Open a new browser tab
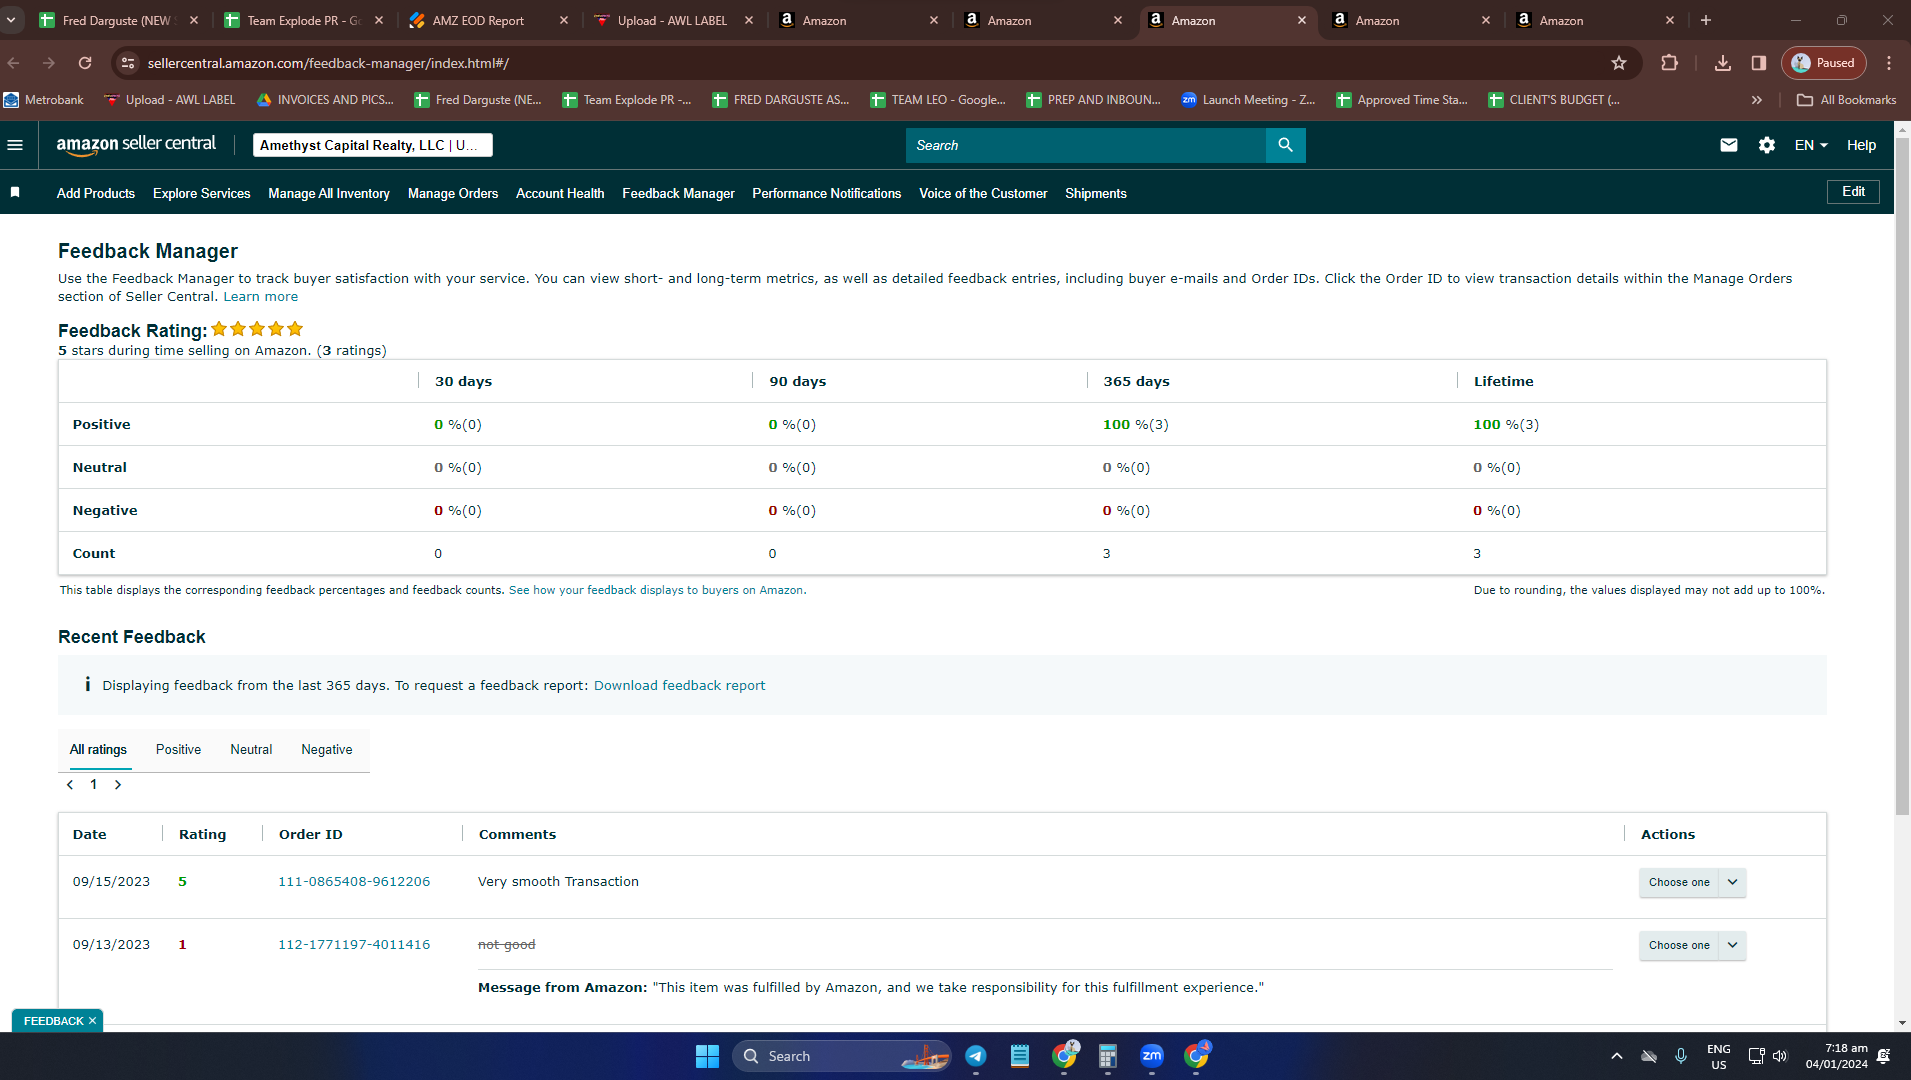Viewport: 1911px width, 1080px height. pyautogui.click(x=1706, y=20)
